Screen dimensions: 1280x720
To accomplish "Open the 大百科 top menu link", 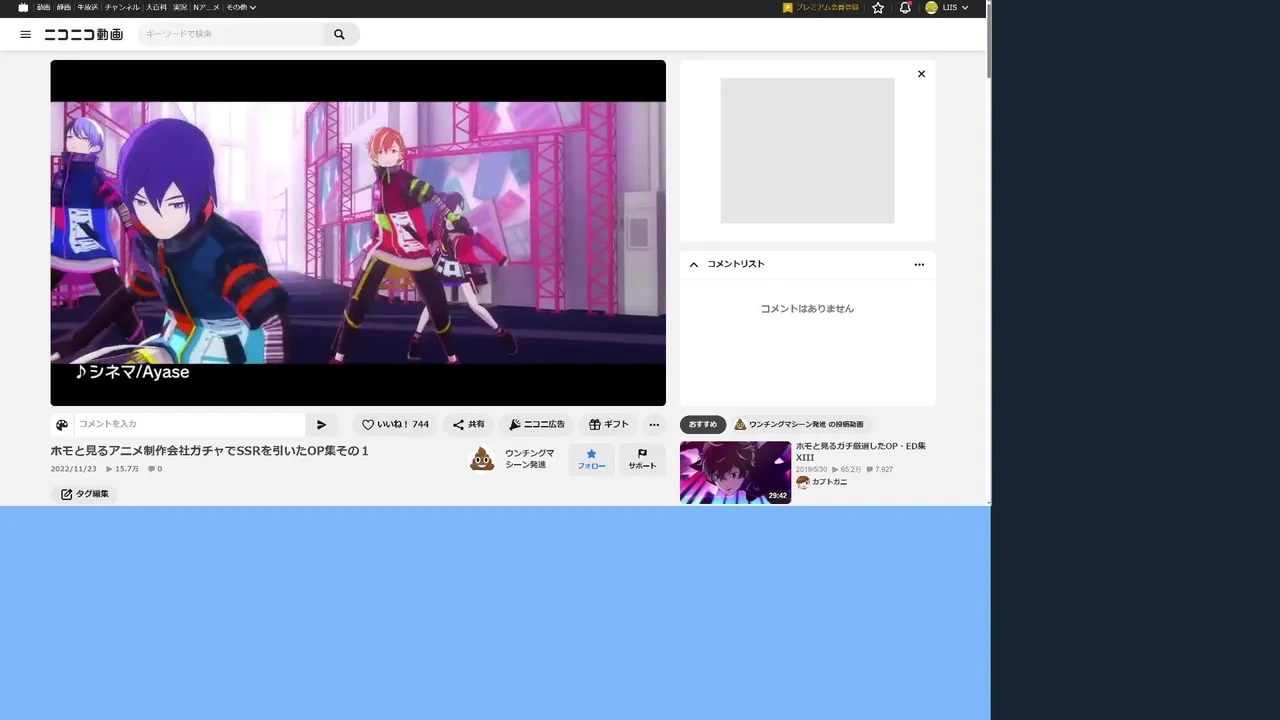I will [x=156, y=7].
